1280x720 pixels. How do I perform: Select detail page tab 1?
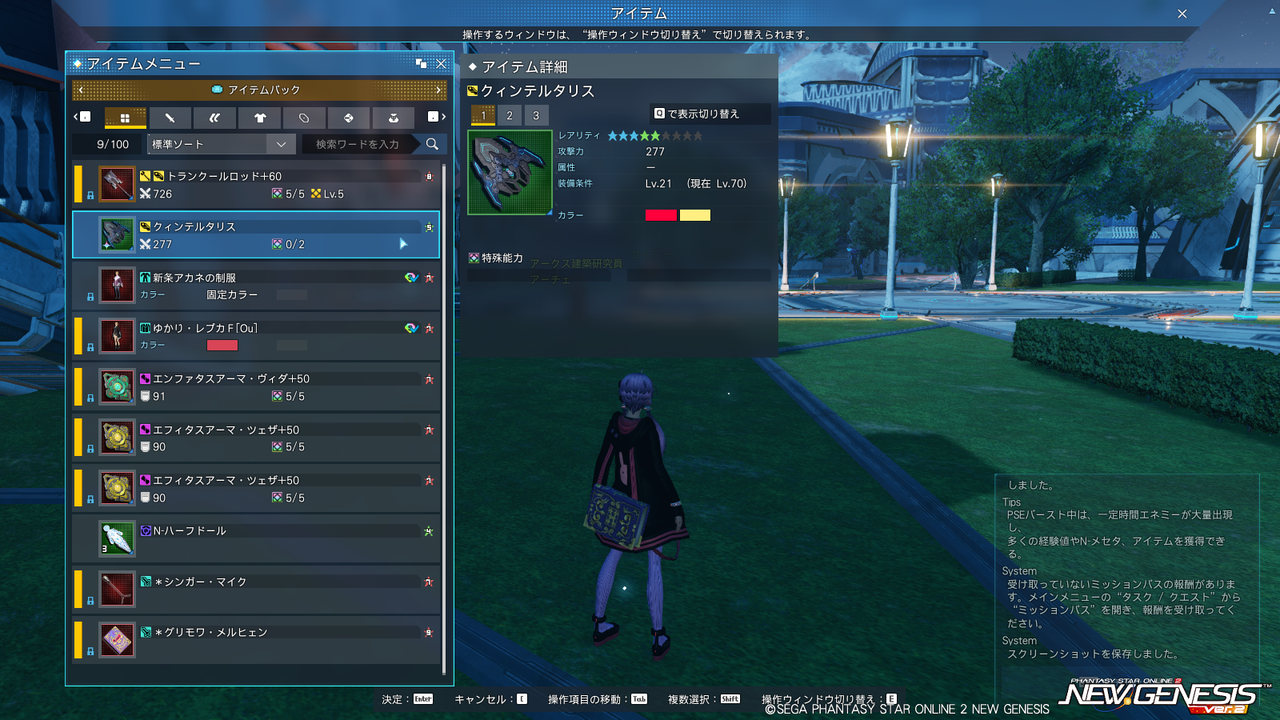483,115
